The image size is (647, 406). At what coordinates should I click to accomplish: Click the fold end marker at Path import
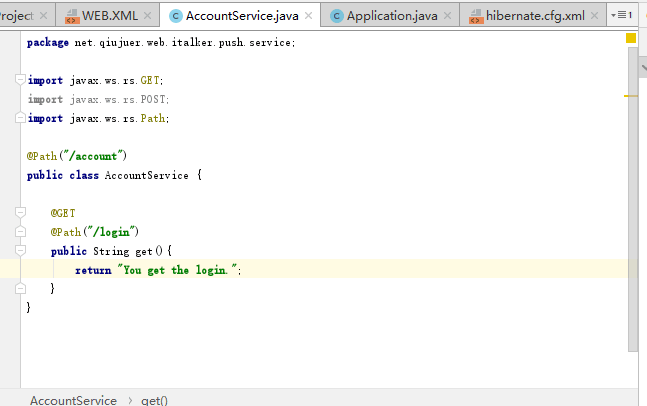pos(20,118)
